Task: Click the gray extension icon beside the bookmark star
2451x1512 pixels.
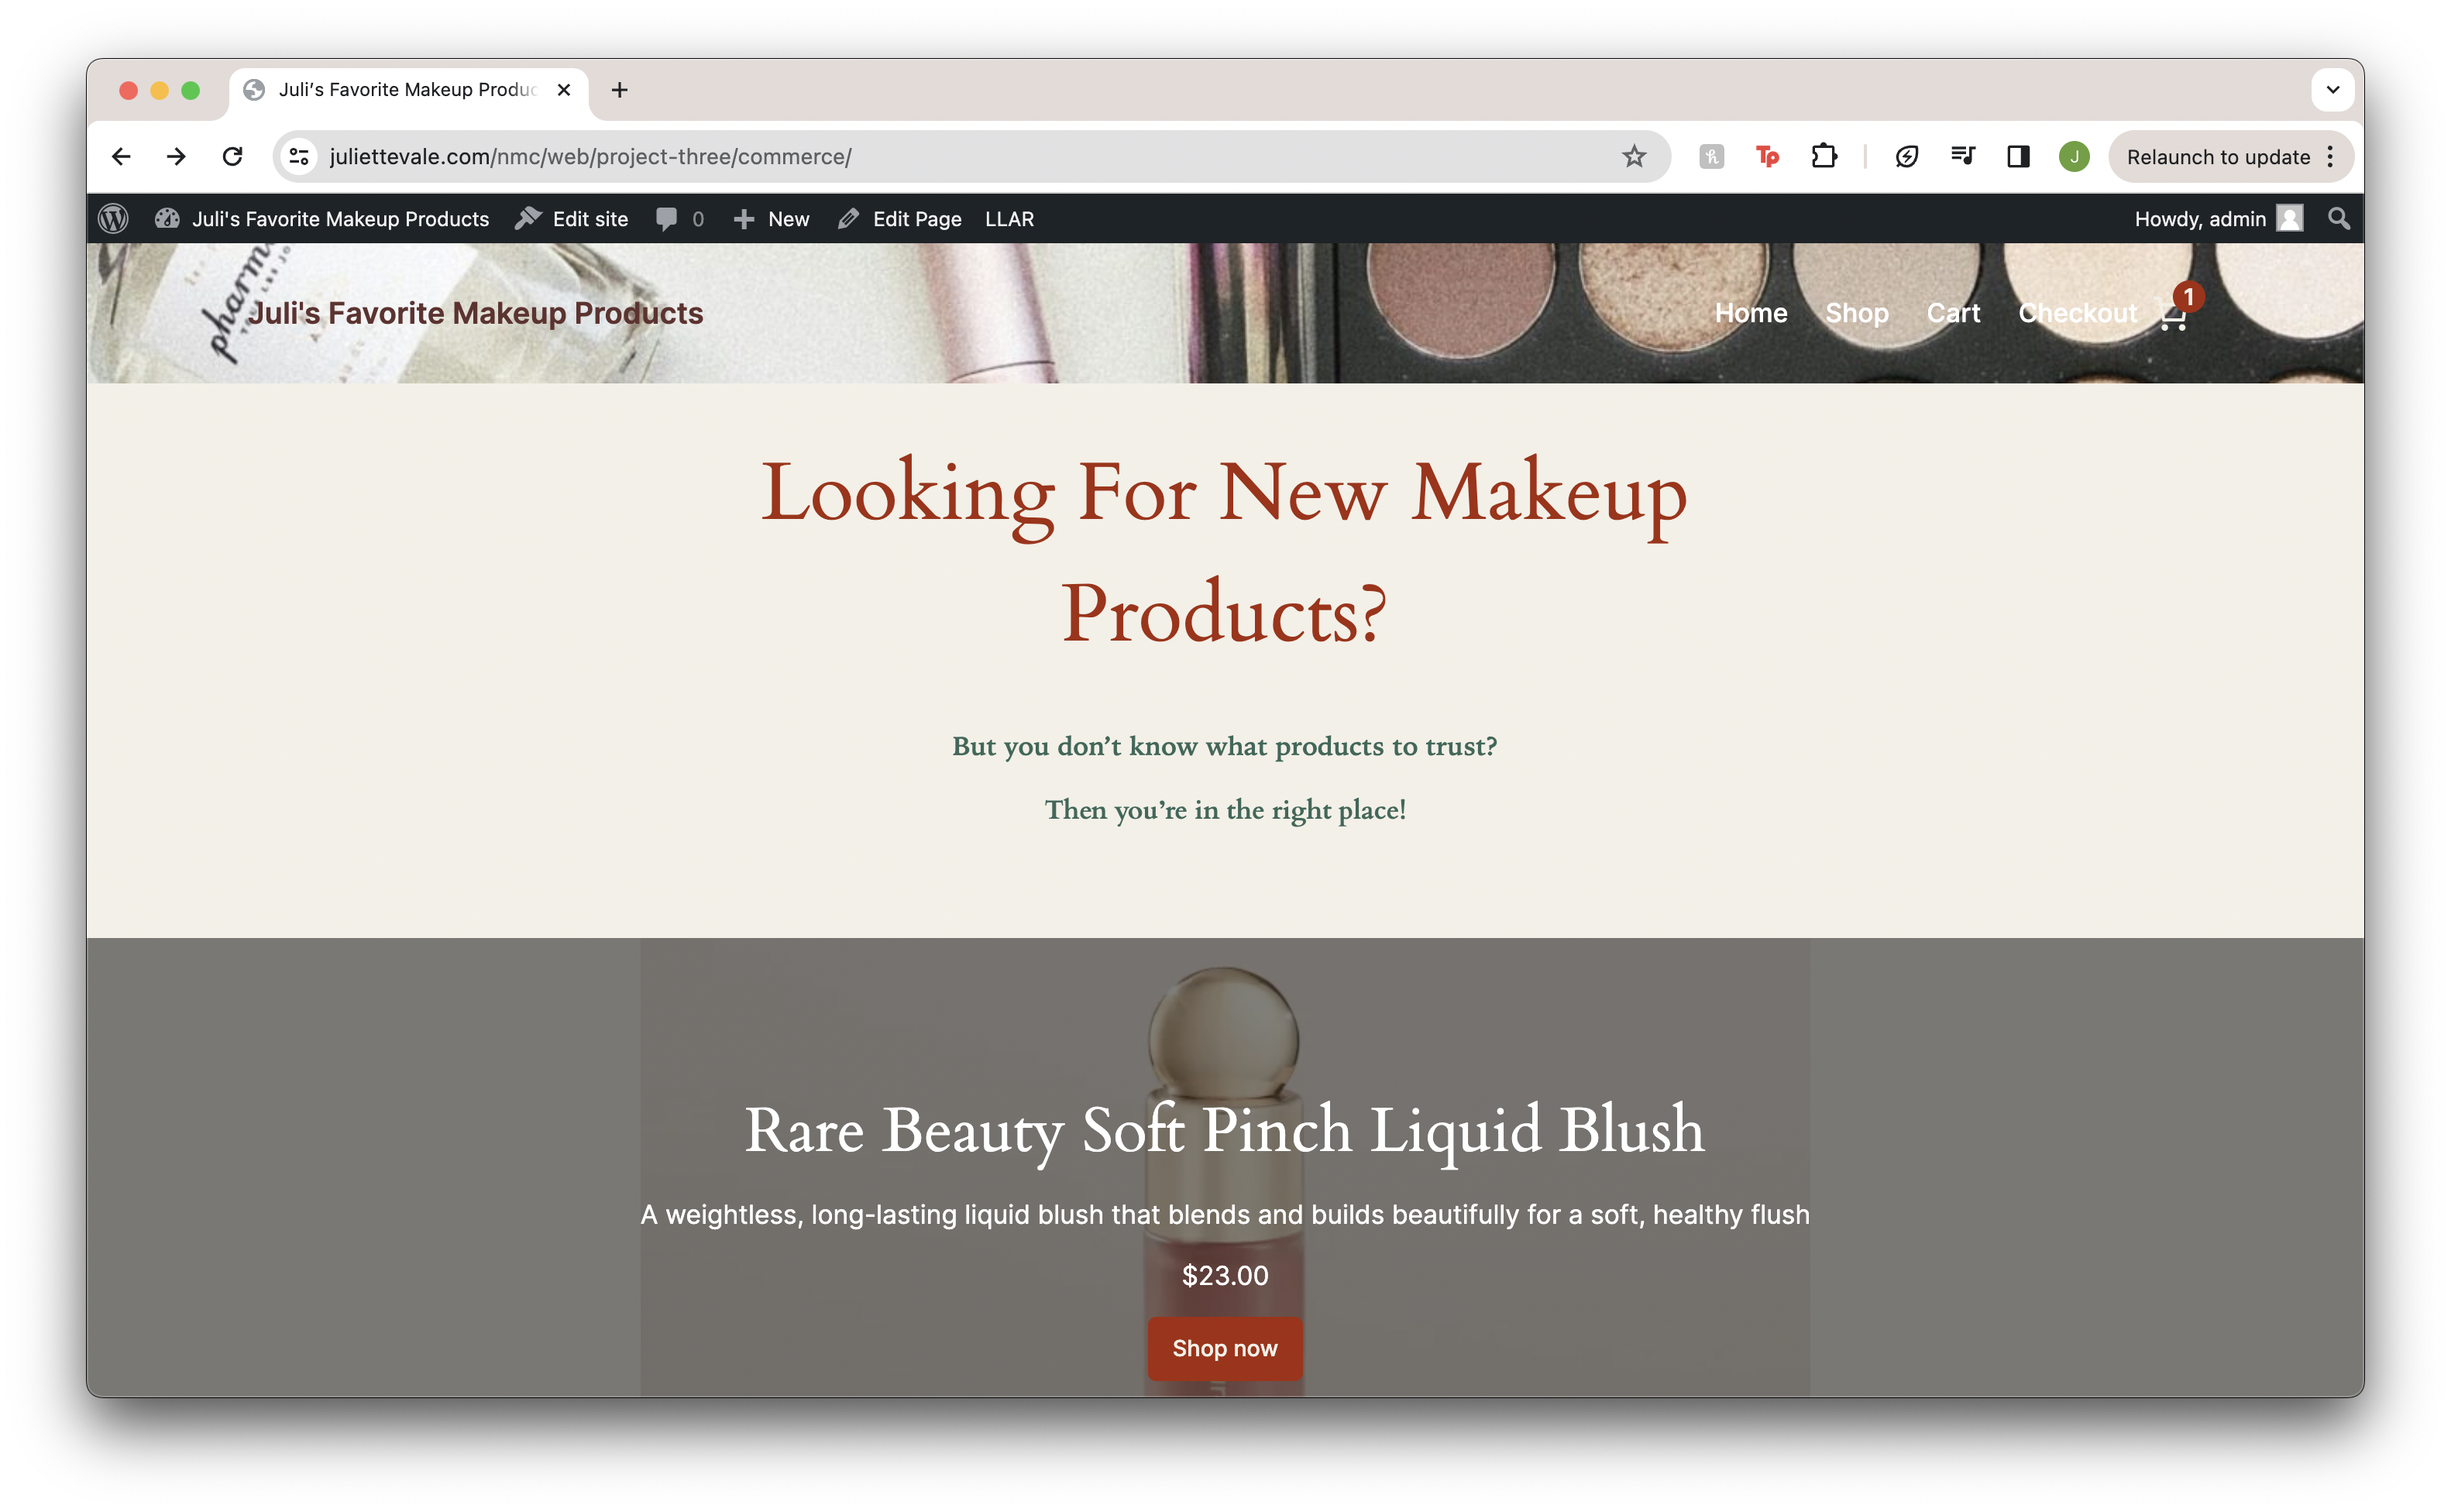Action: click(1711, 156)
